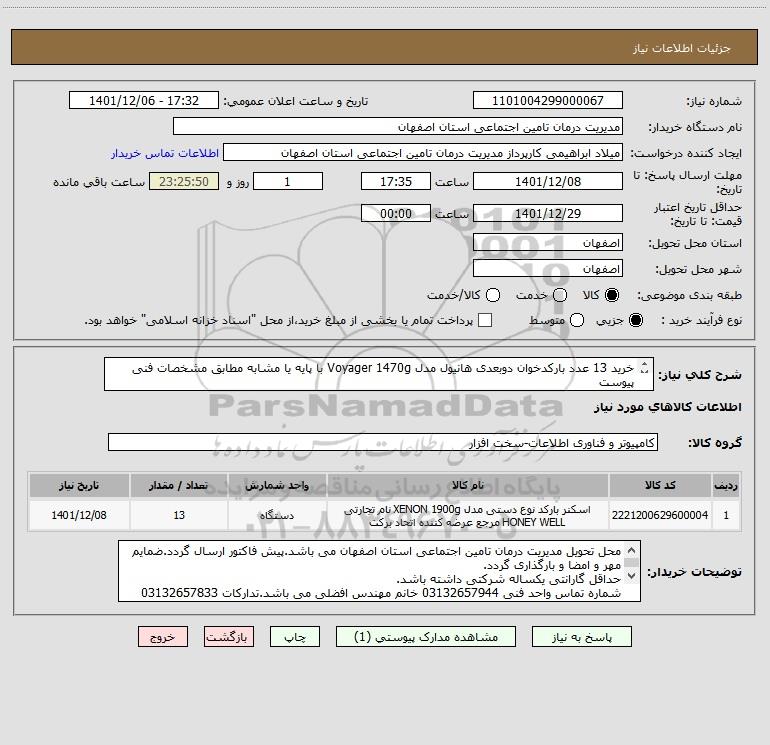This screenshot has width=770, height=745.
Task: Click the توضیحات خریدار text area
Action: (x=379, y=571)
